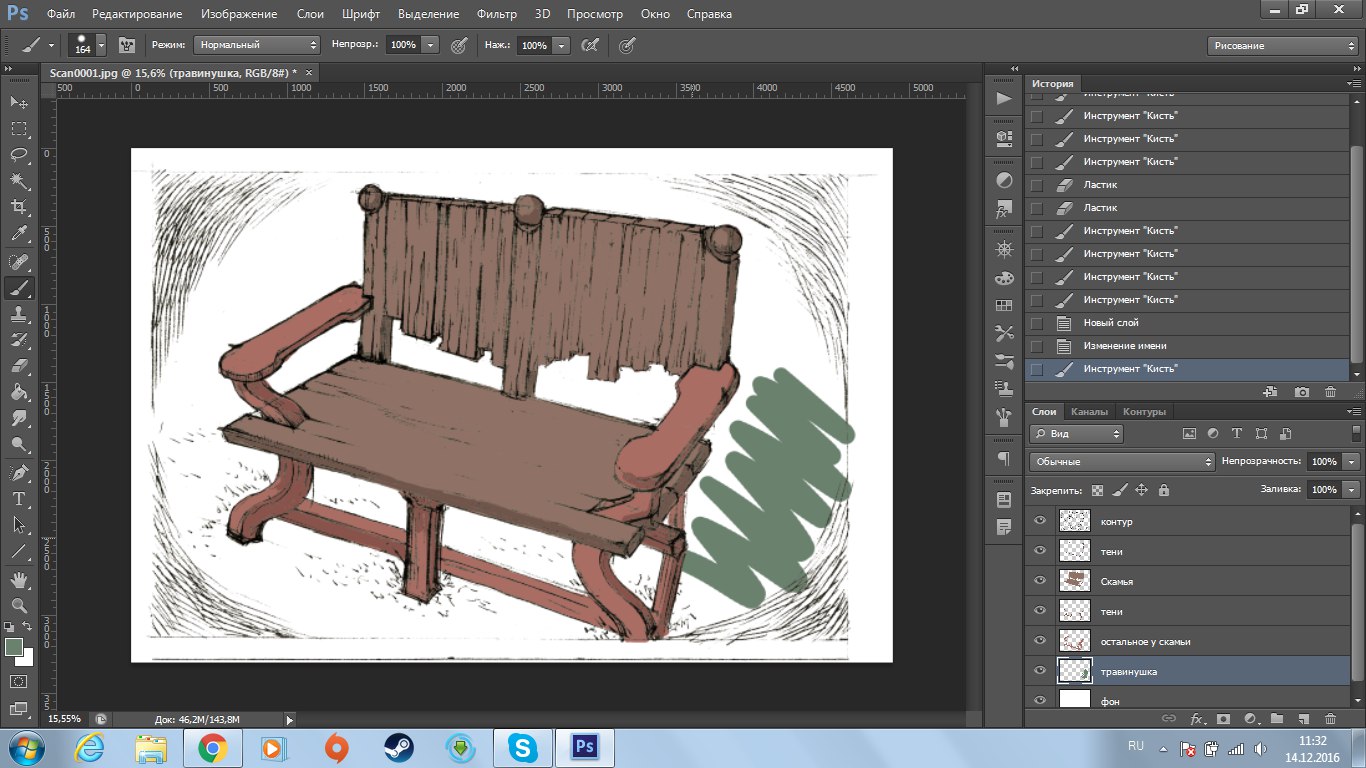
Task: Open the 'Фильтр' menu
Action: tap(496, 14)
